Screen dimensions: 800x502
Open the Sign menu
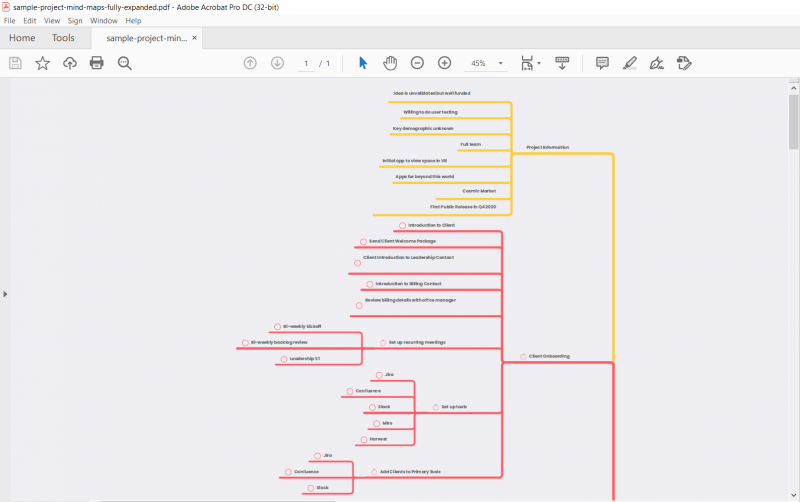75,21
